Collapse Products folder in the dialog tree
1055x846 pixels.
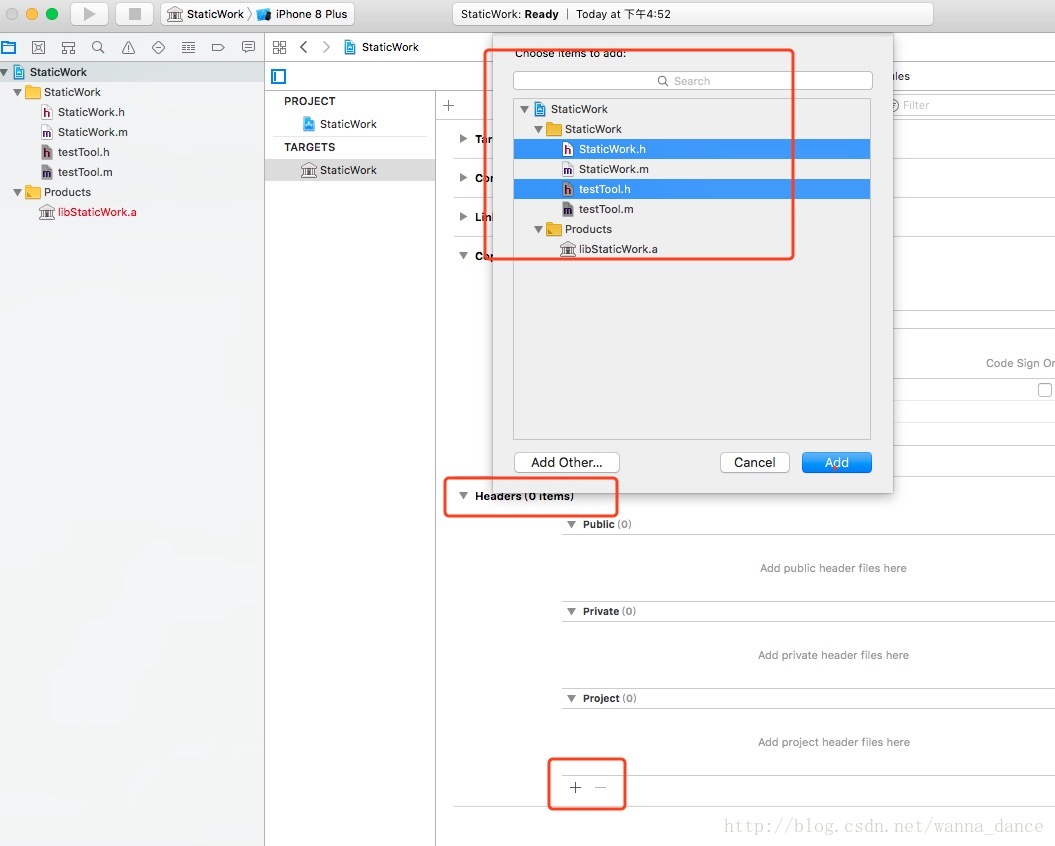(x=538, y=230)
